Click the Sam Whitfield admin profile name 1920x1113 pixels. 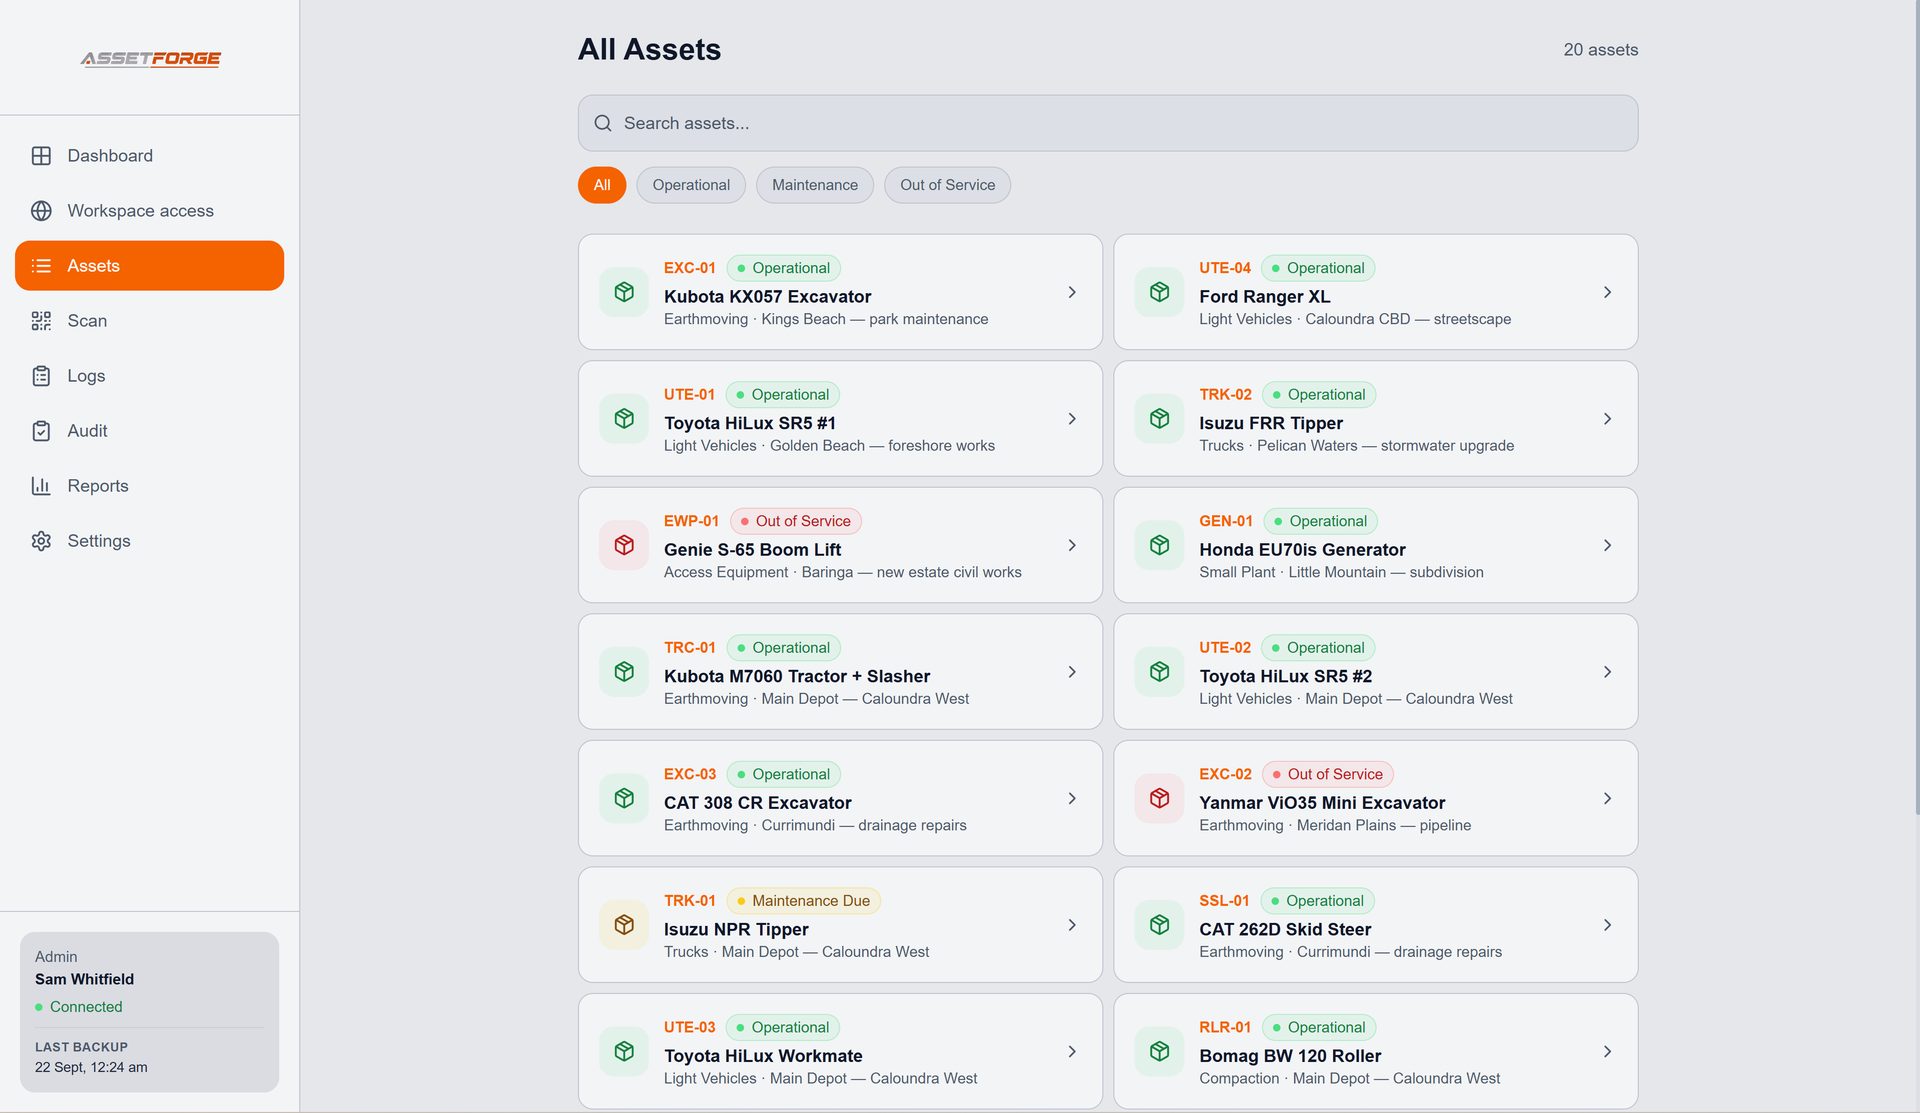(x=84, y=979)
